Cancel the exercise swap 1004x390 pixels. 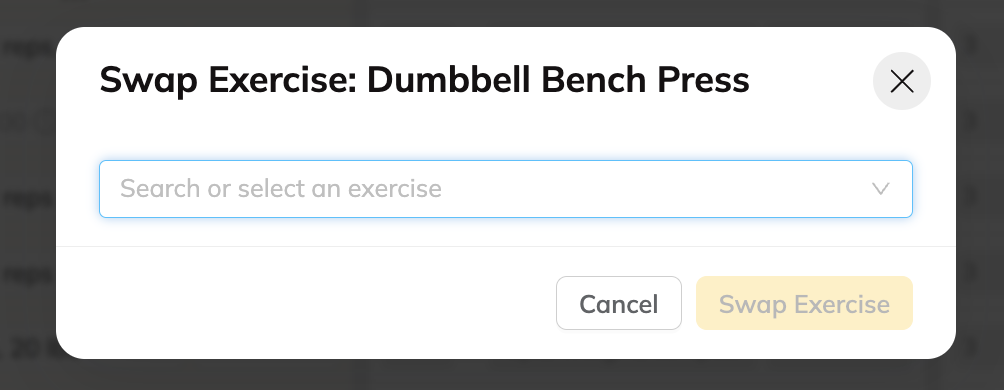[619, 303]
